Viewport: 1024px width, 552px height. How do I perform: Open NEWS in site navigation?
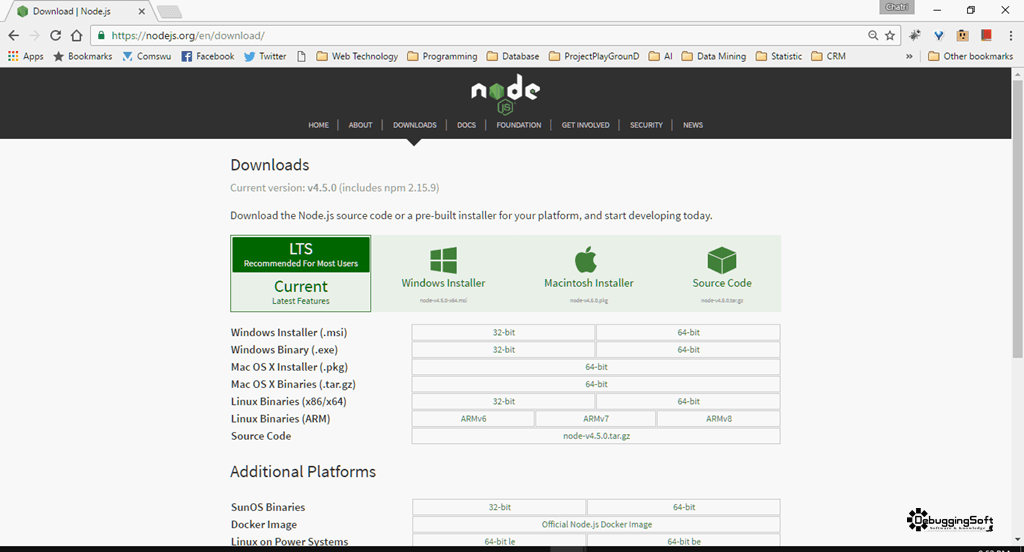tap(693, 125)
